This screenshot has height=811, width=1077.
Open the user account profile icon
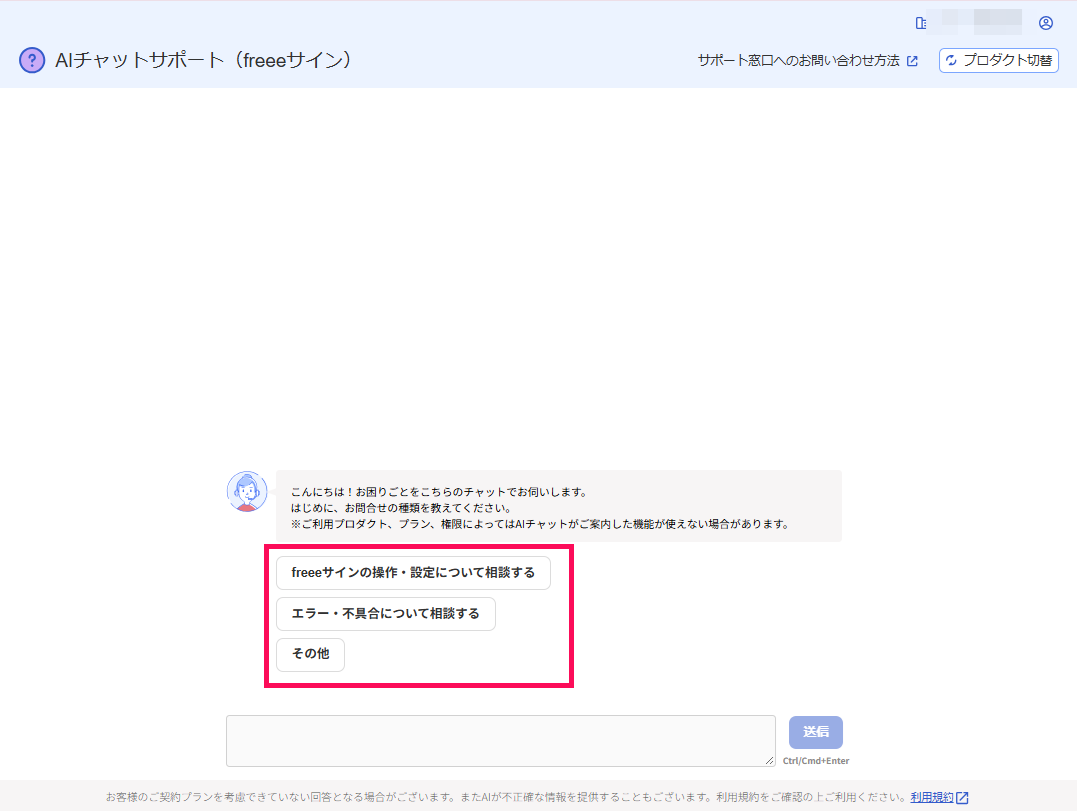pos(1045,23)
